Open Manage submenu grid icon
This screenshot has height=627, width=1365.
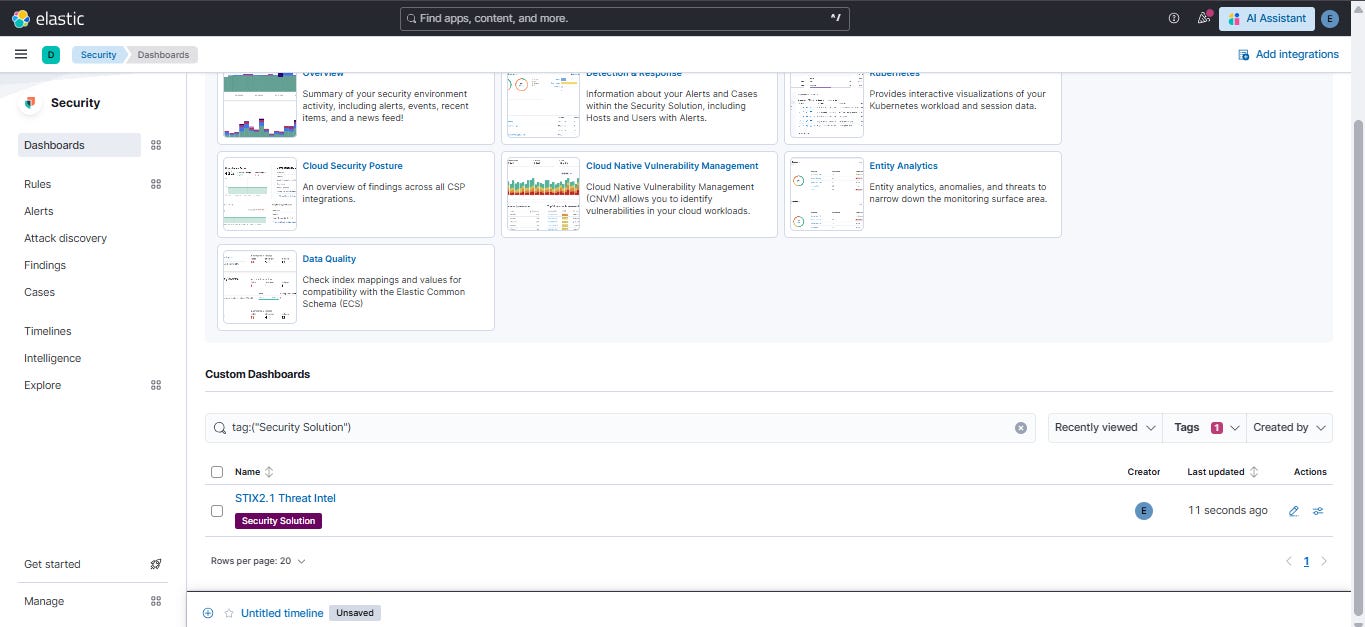click(x=156, y=601)
